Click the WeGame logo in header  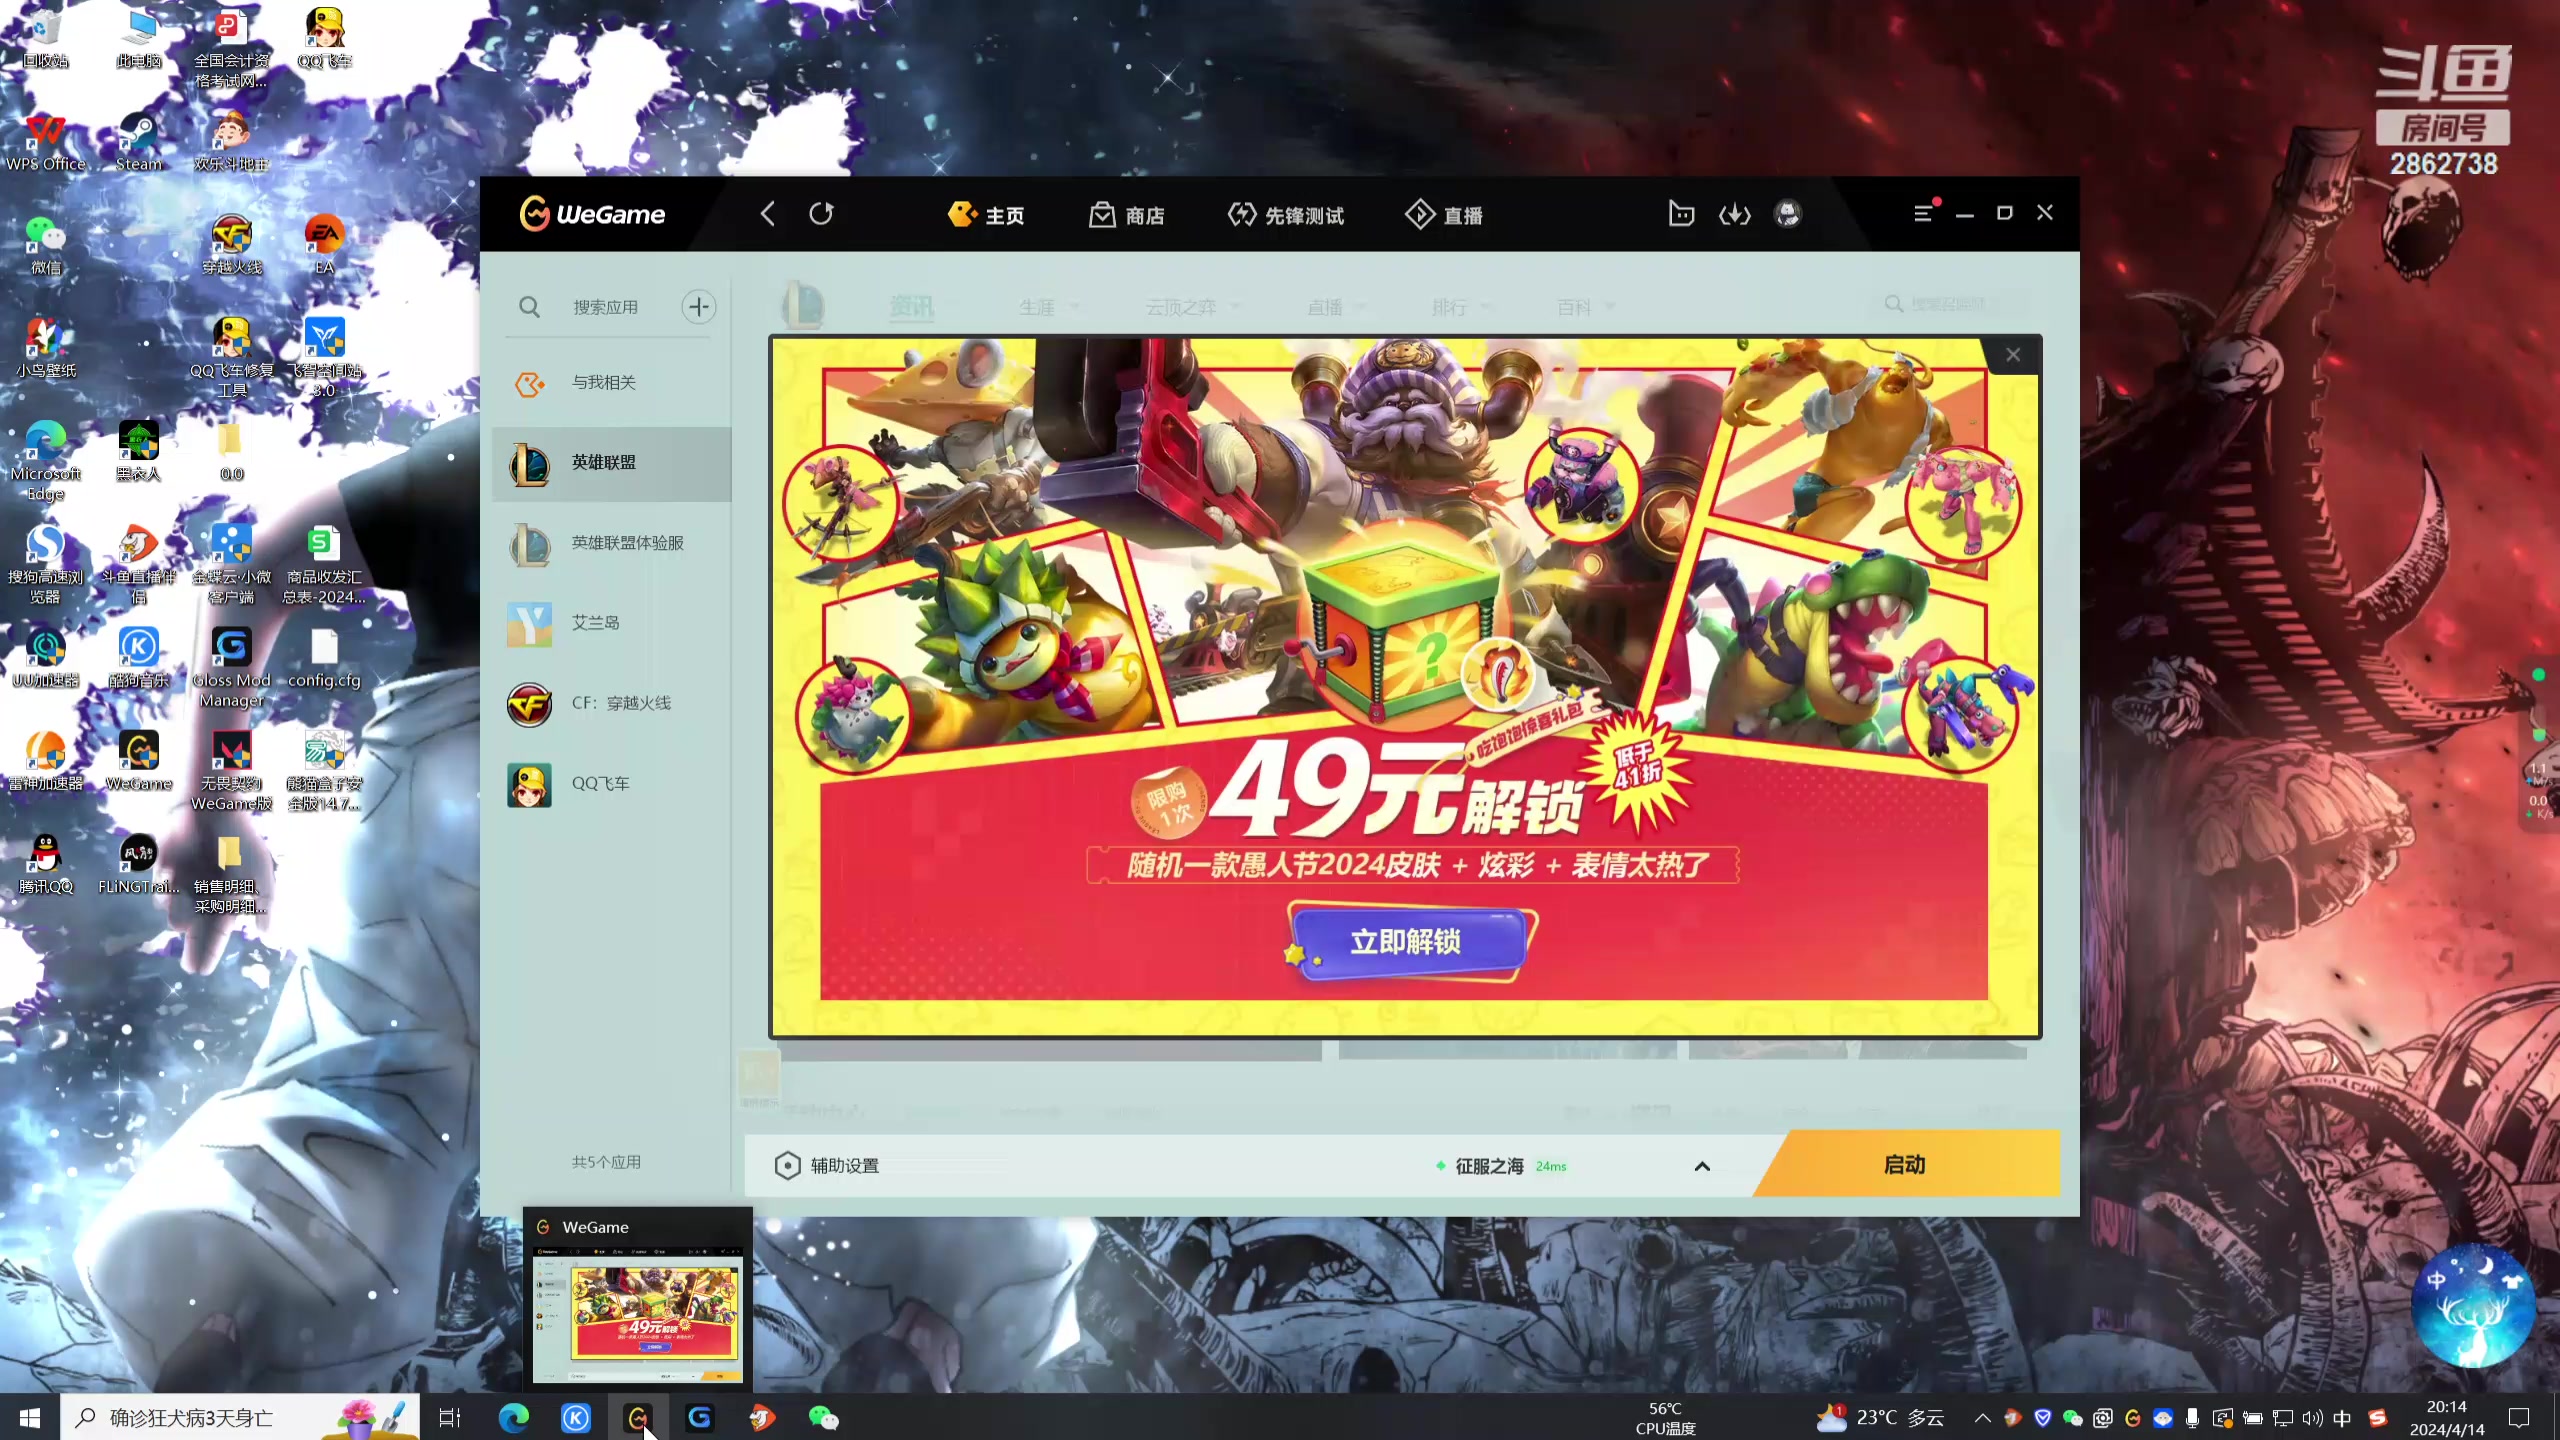592,214
